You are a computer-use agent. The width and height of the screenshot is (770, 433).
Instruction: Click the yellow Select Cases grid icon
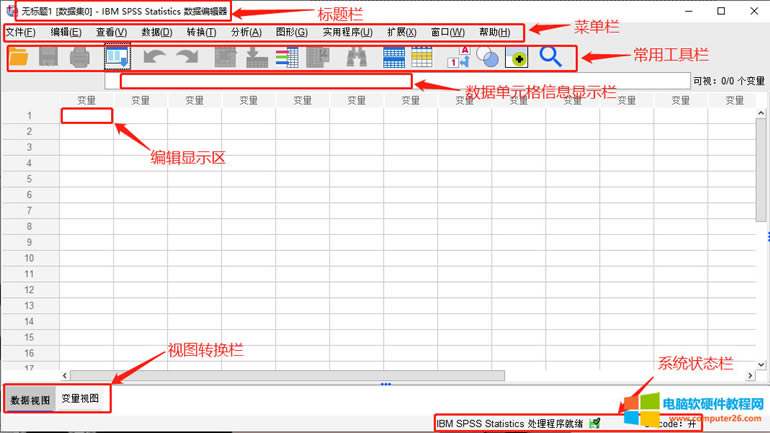coord(422,57)
